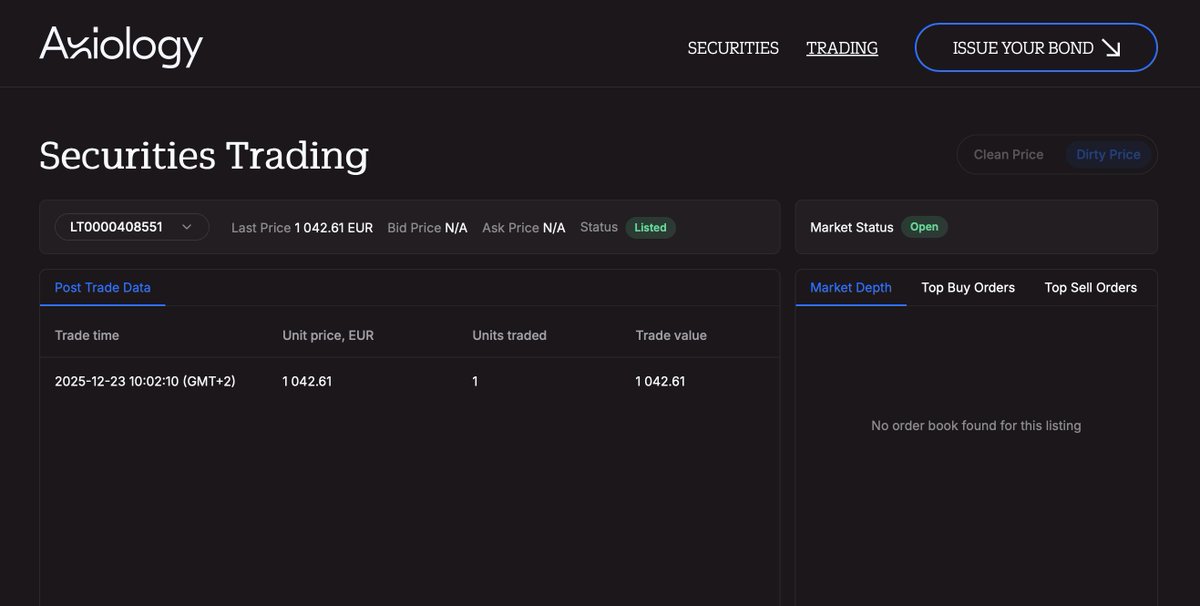Image resolution: width=1200 pixels, height=606 pixels.
Task: Click the Issue Your Bond button
Action: pos(1036,48)
